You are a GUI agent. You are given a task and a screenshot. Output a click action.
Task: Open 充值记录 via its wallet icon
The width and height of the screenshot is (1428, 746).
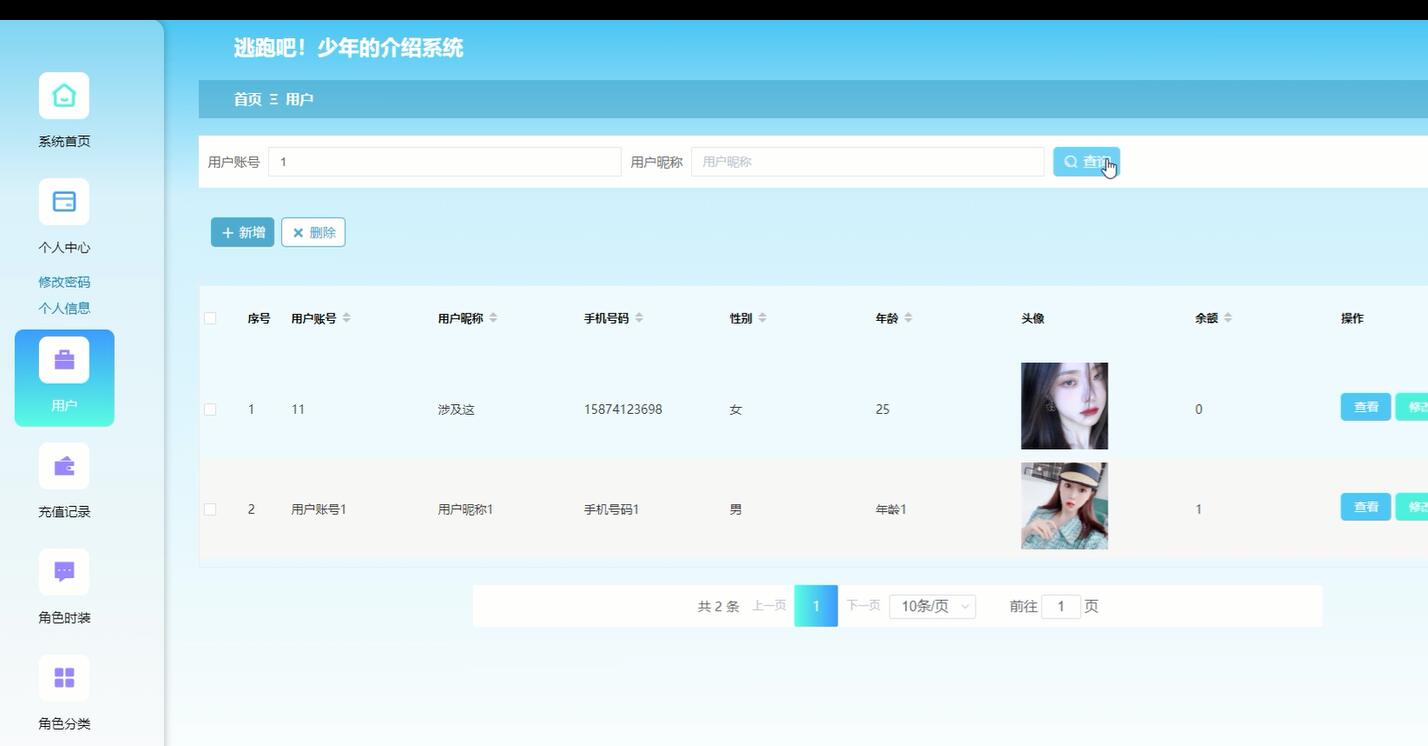63,465
